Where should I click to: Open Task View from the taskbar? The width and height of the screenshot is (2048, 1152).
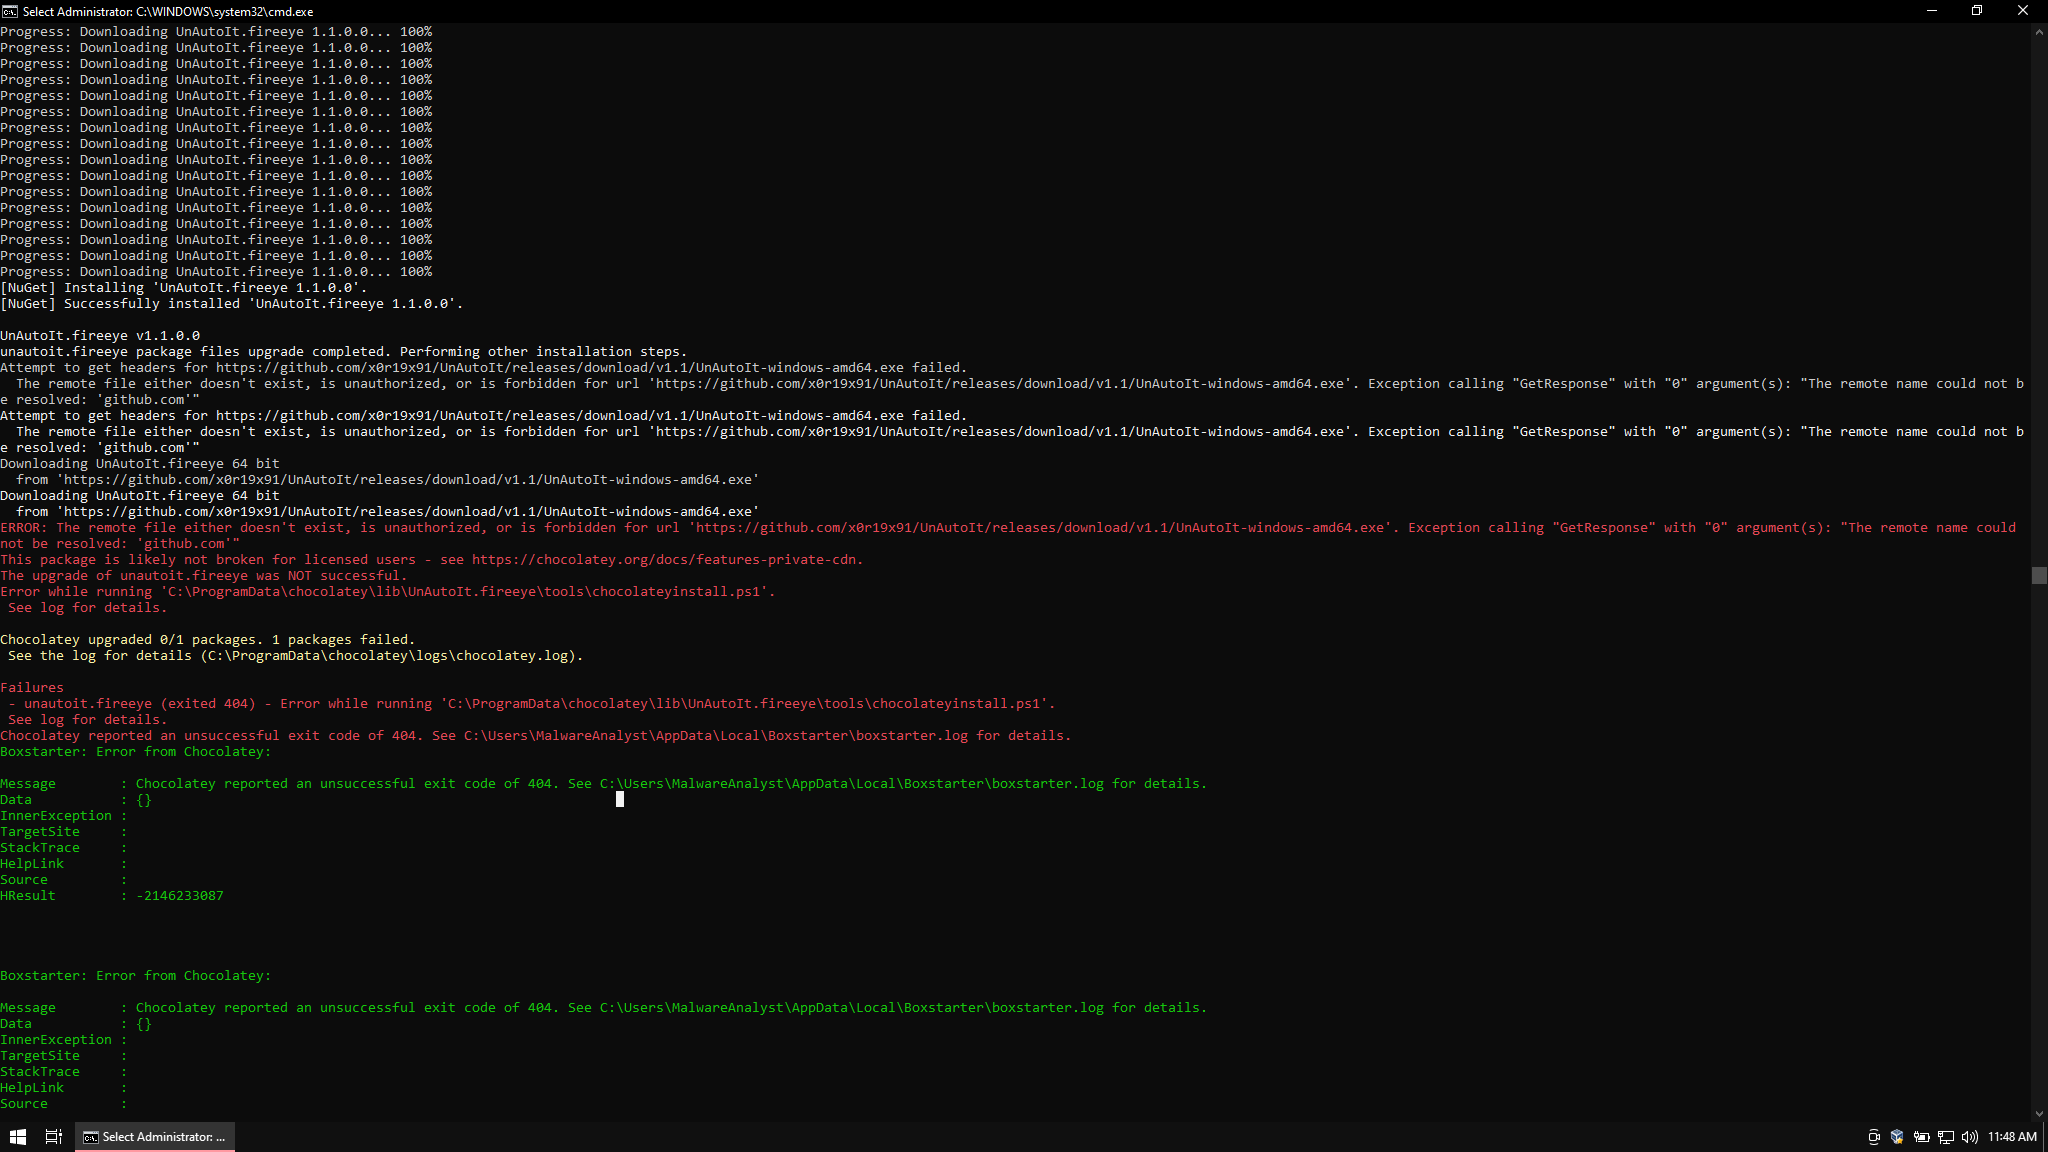tap(54, 1137)
